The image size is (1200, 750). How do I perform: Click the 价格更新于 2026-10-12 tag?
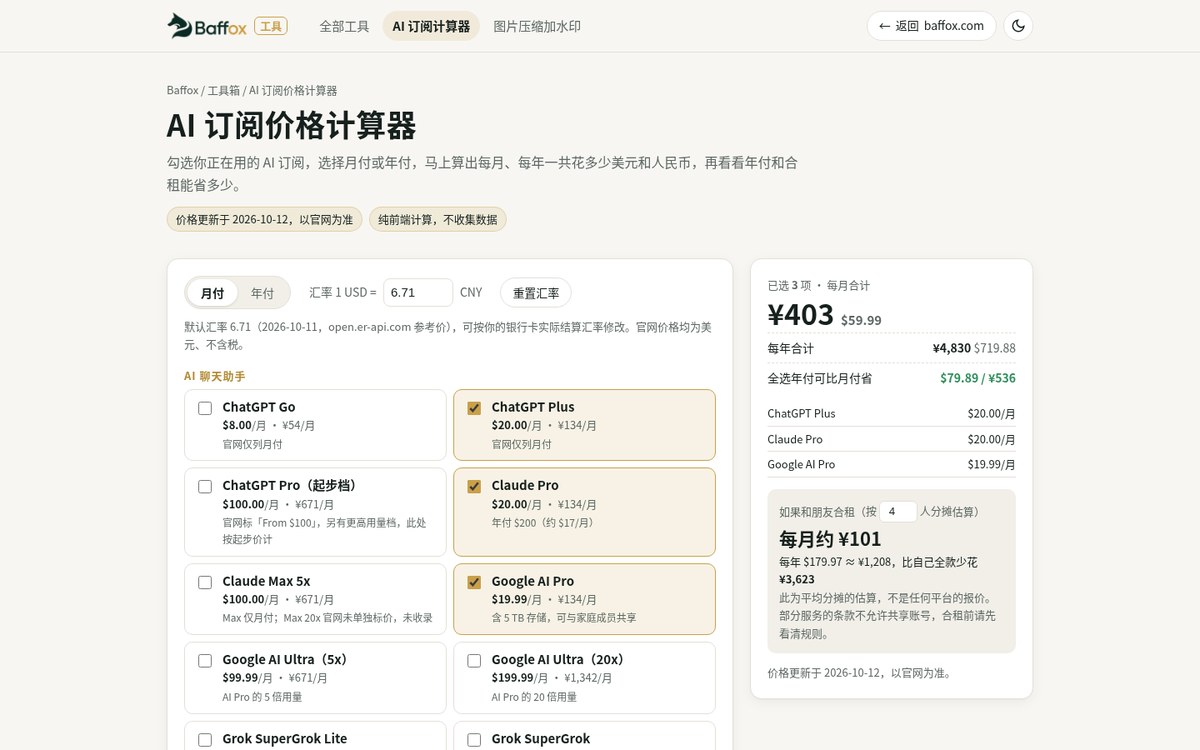click(264, 219)
